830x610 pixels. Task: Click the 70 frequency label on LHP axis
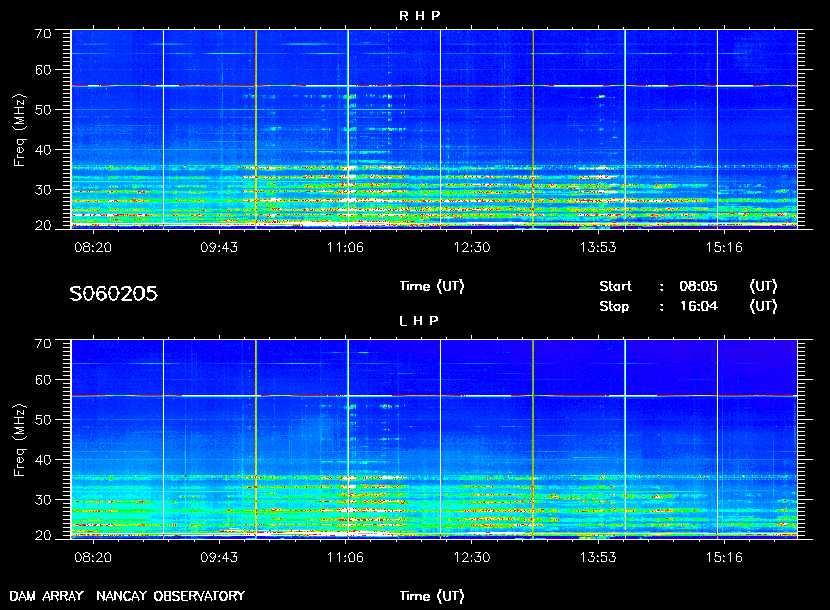[x=43, y=344]
